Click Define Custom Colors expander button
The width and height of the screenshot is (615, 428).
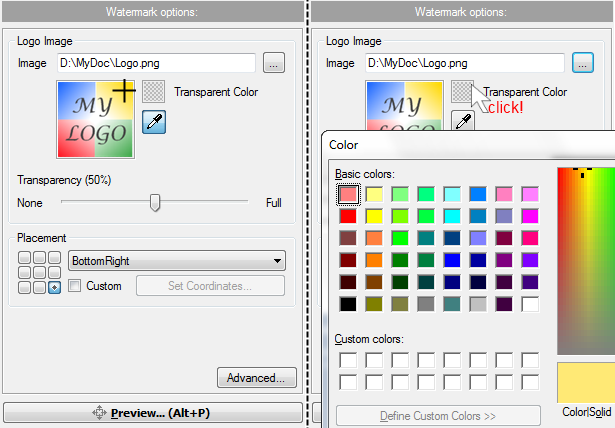tap(438, 416)
